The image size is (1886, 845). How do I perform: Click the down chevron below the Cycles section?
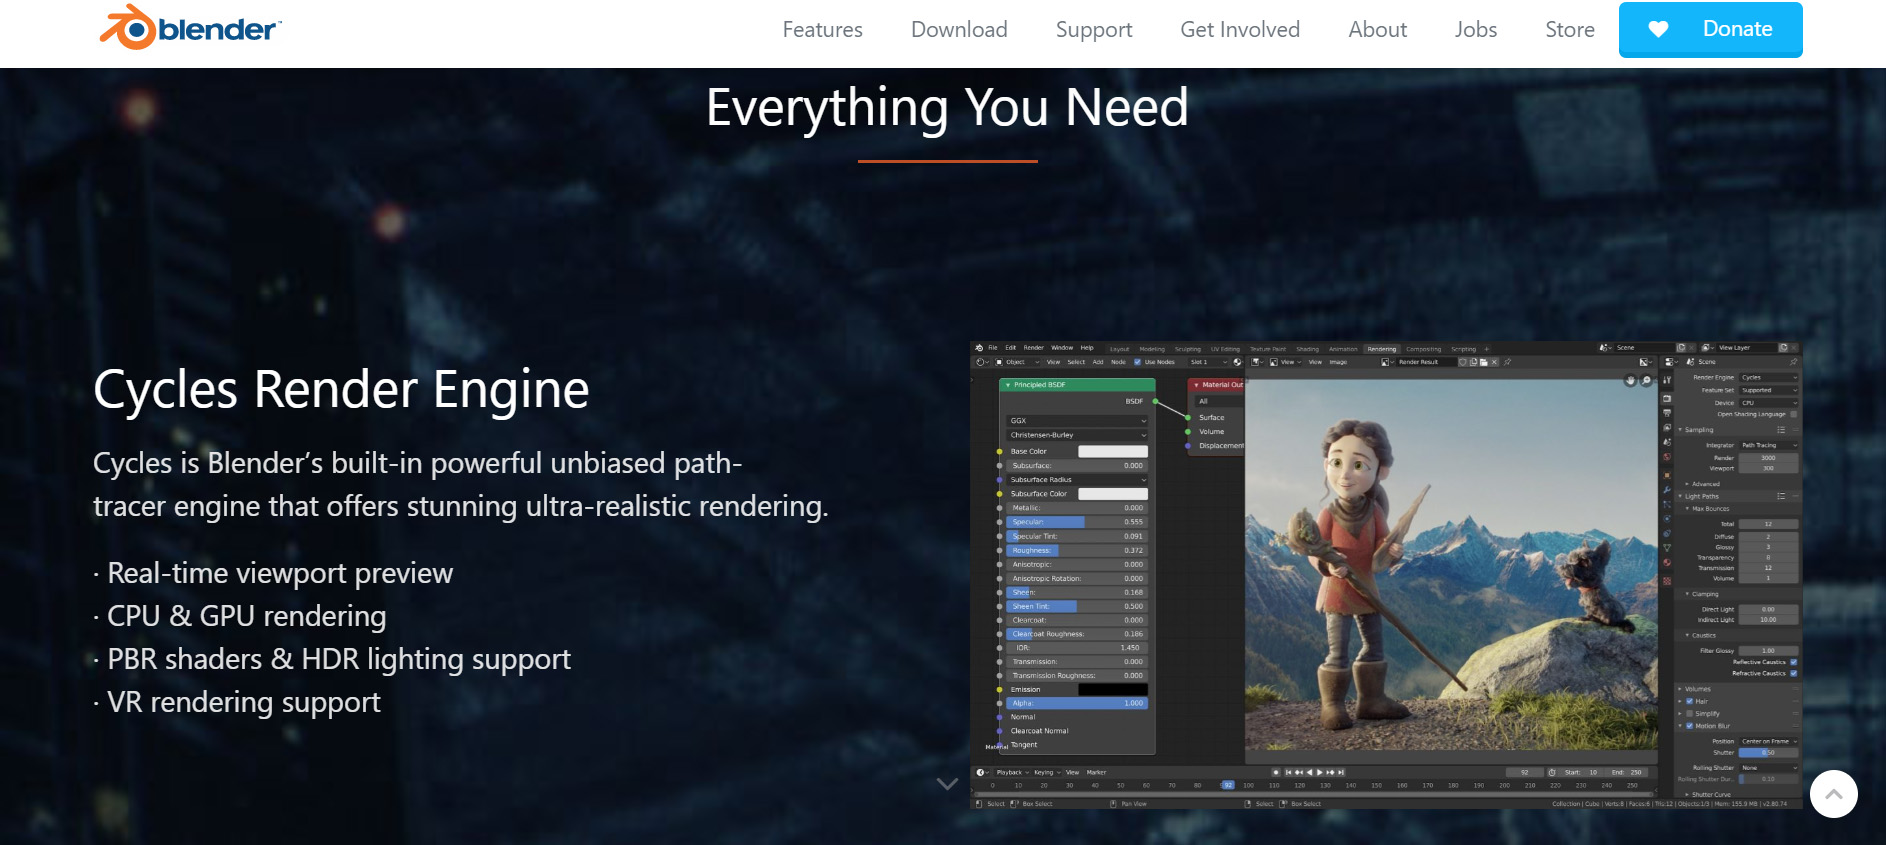[947, 784]
